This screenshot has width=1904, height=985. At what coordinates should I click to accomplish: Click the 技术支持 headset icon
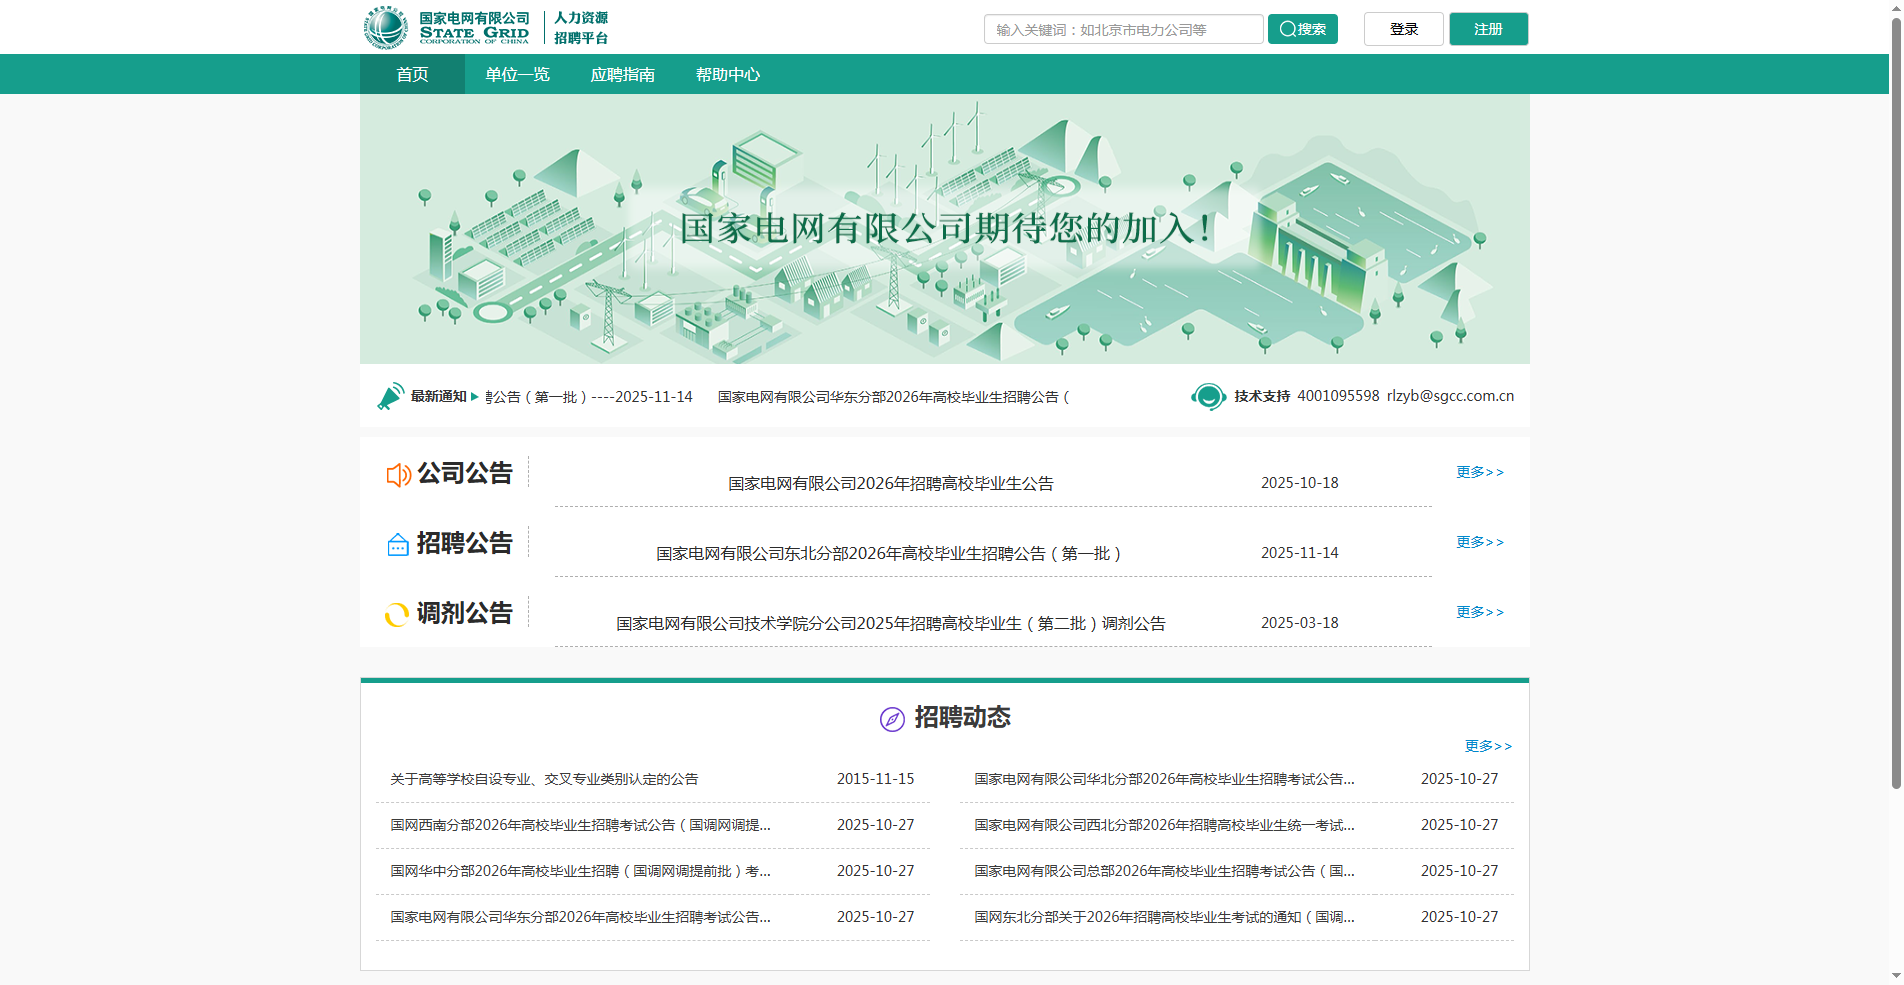1208,396
